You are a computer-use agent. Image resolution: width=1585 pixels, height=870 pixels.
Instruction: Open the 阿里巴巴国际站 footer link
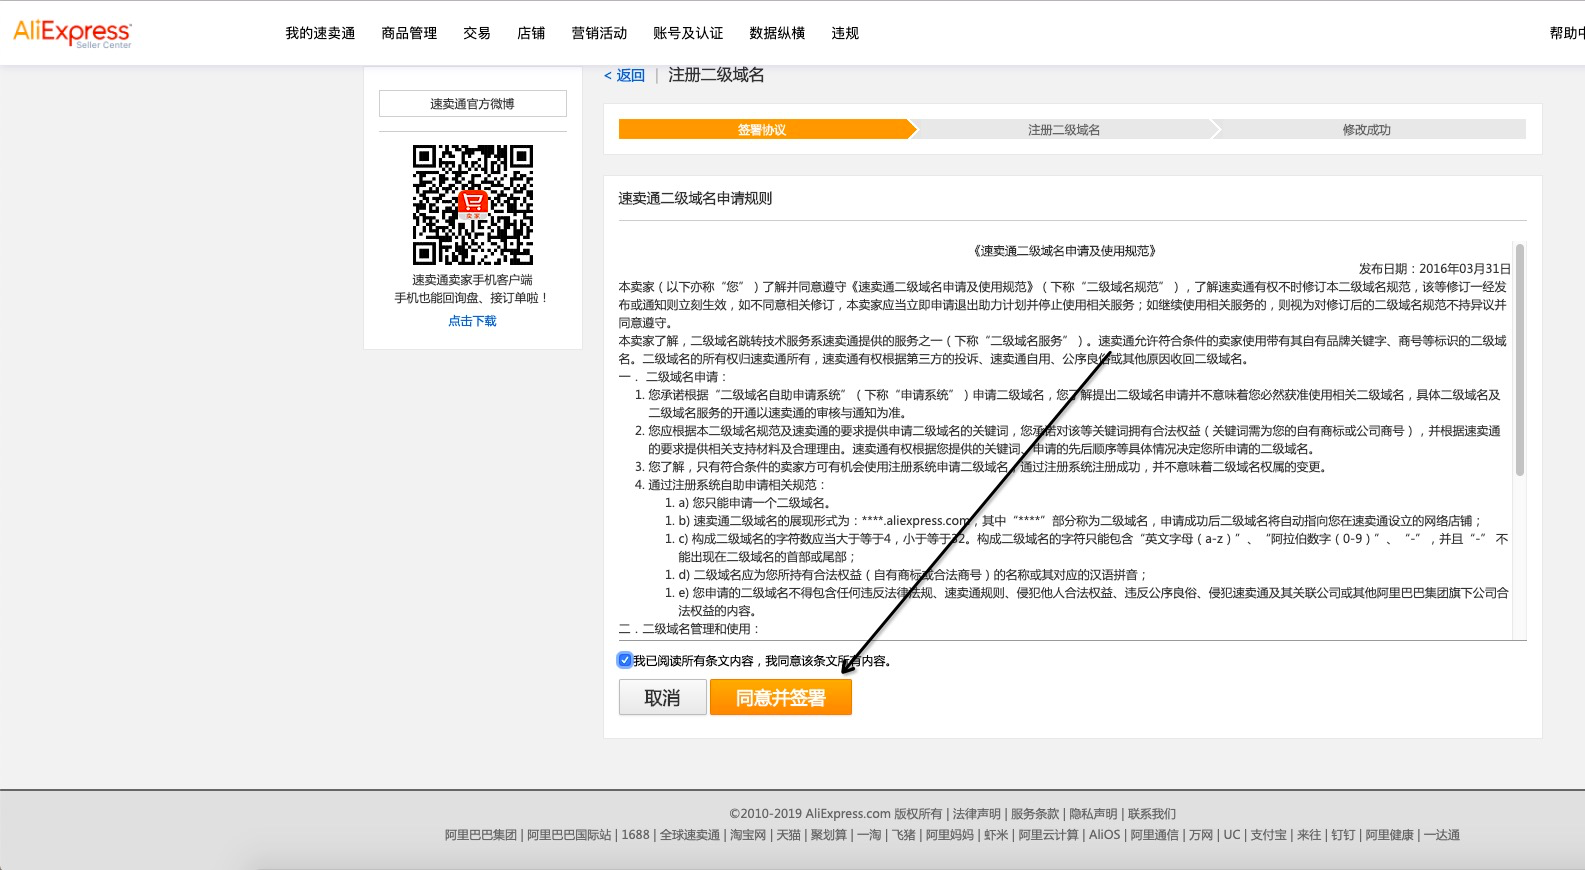pos(569,835)
